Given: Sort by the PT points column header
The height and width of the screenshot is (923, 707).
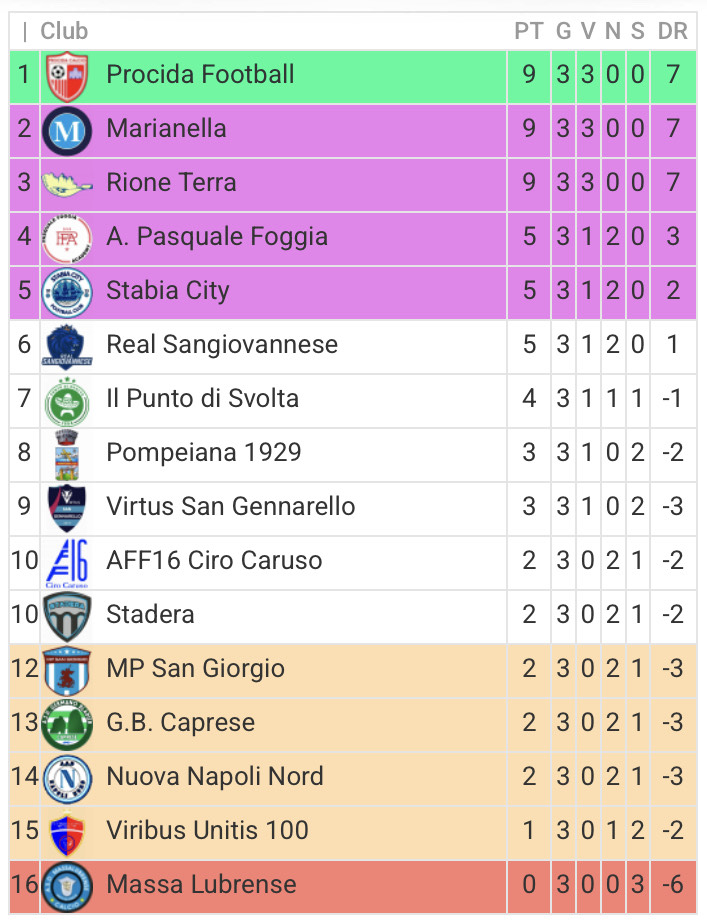Looking at the screenshot, I should tap(528, 32).
